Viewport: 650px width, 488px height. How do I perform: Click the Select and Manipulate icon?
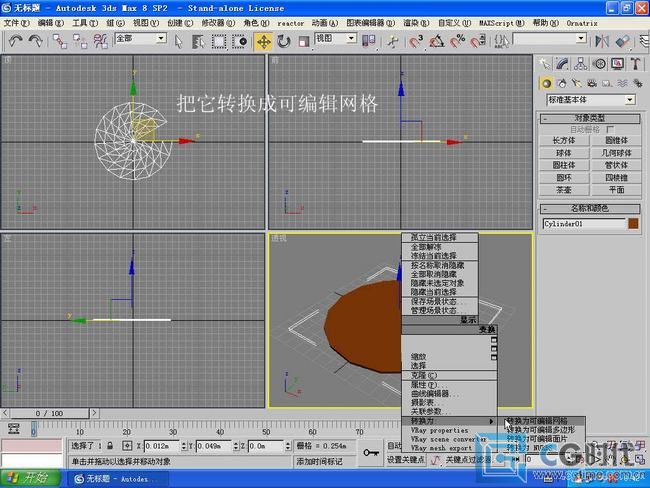tap(392, 41)
